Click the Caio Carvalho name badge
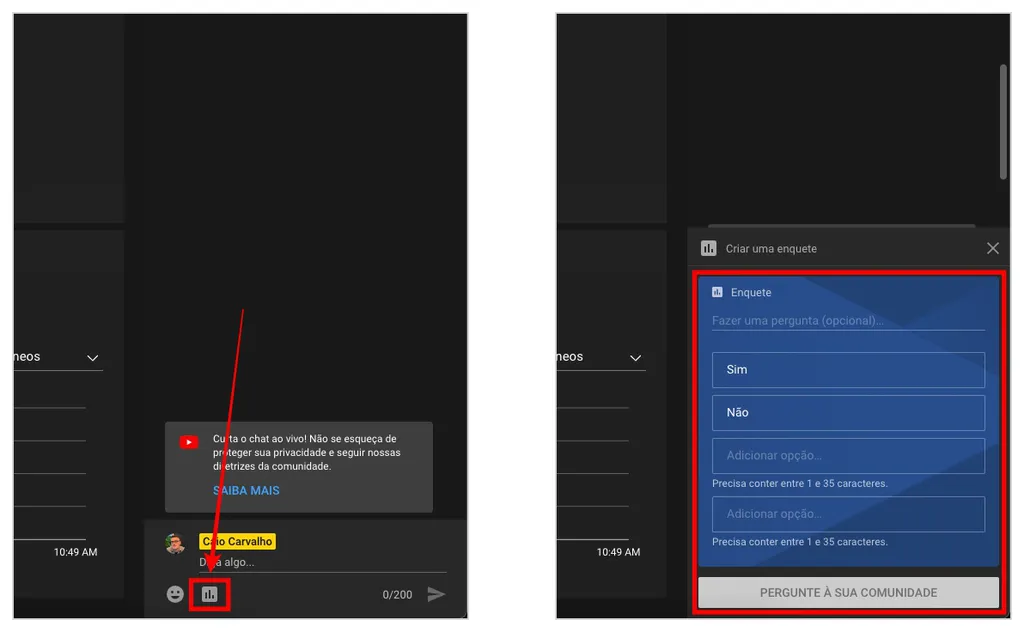Viewport: 1024px width, 632px height. point(237,541)
